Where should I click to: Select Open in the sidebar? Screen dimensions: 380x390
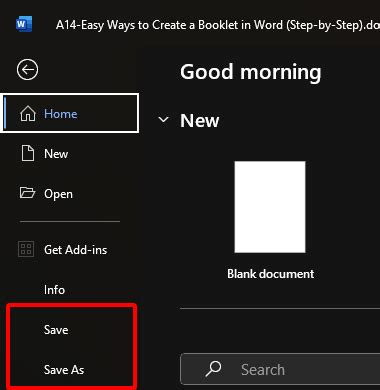tap(70, 193)
